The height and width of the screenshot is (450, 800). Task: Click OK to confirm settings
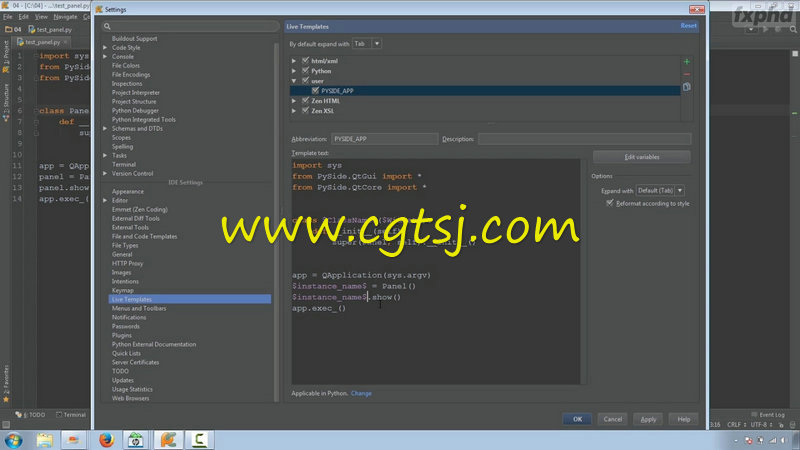[x=577, y=419]
